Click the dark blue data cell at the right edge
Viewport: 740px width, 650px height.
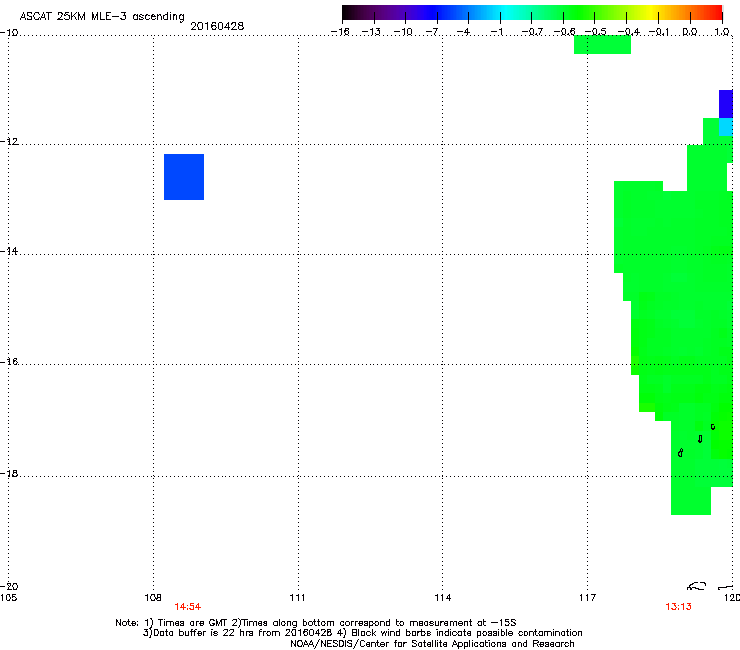click(x=726, y=104)
